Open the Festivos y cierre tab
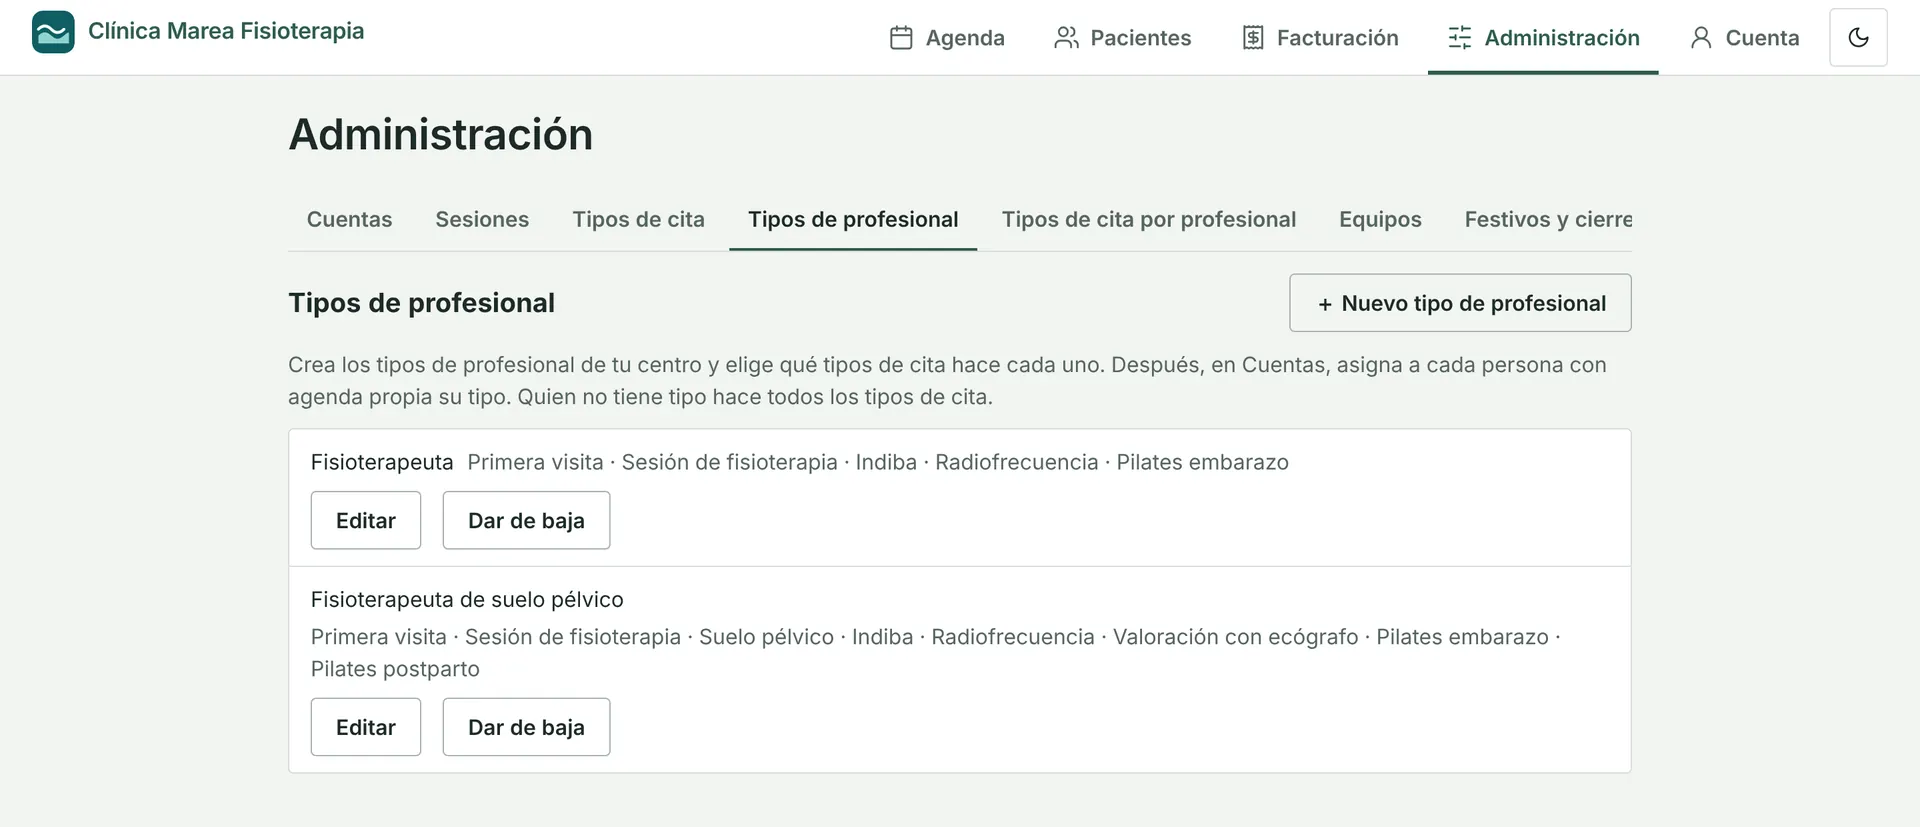1920x827 pixels. point(1547,219)
